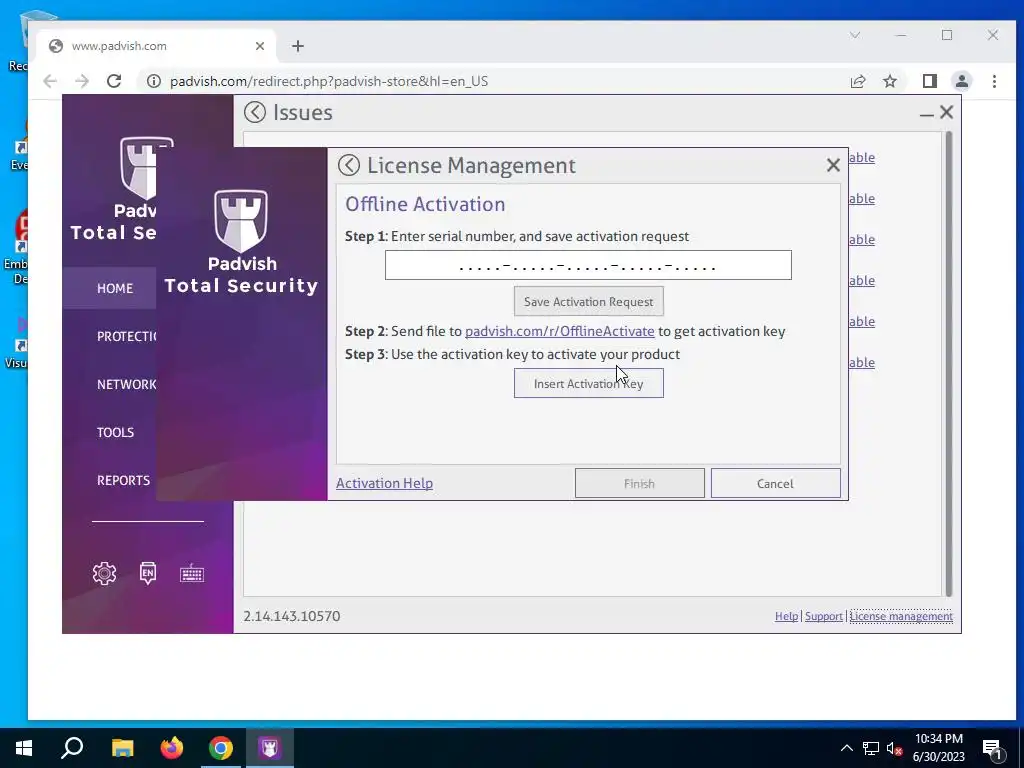Open License management link in footer

coord(901,616)
